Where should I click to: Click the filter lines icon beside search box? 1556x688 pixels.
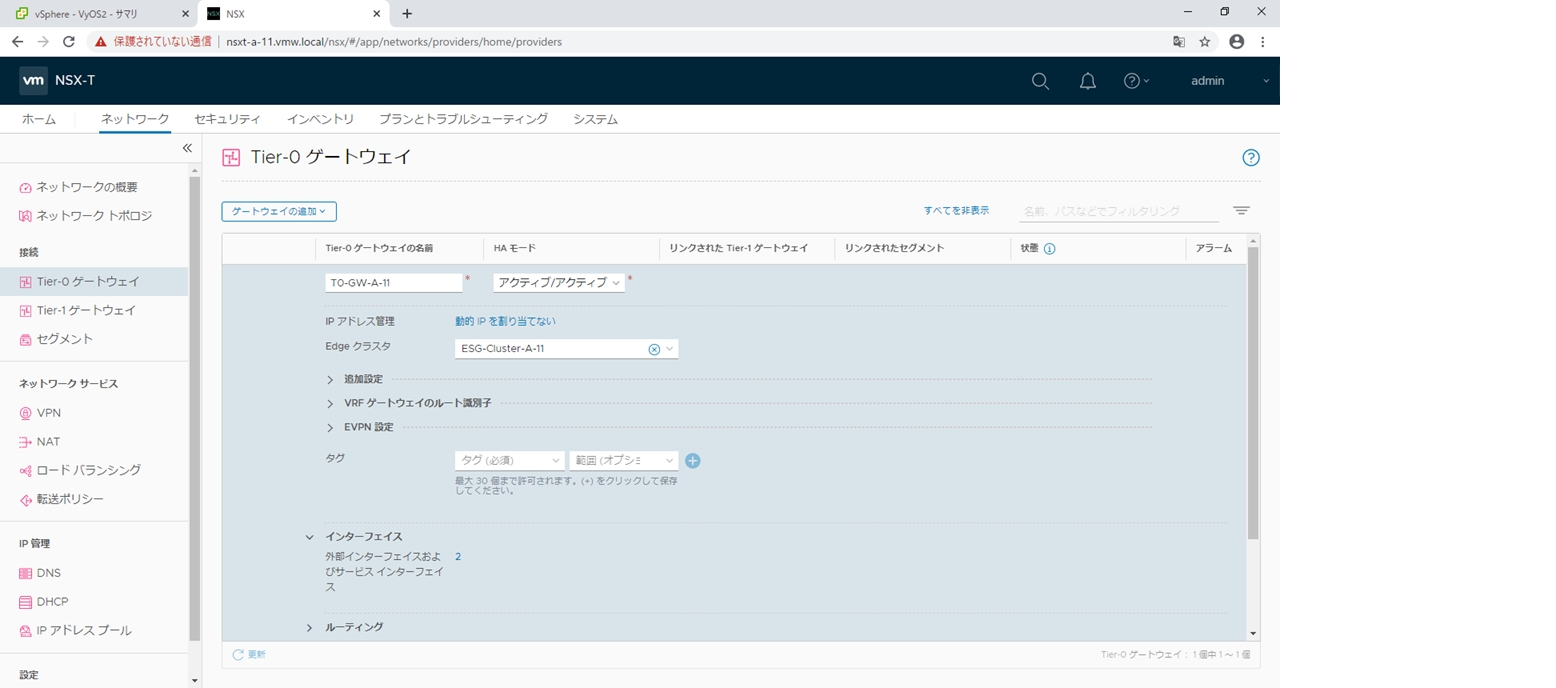pyautogui.click(x=1241, y=211)
